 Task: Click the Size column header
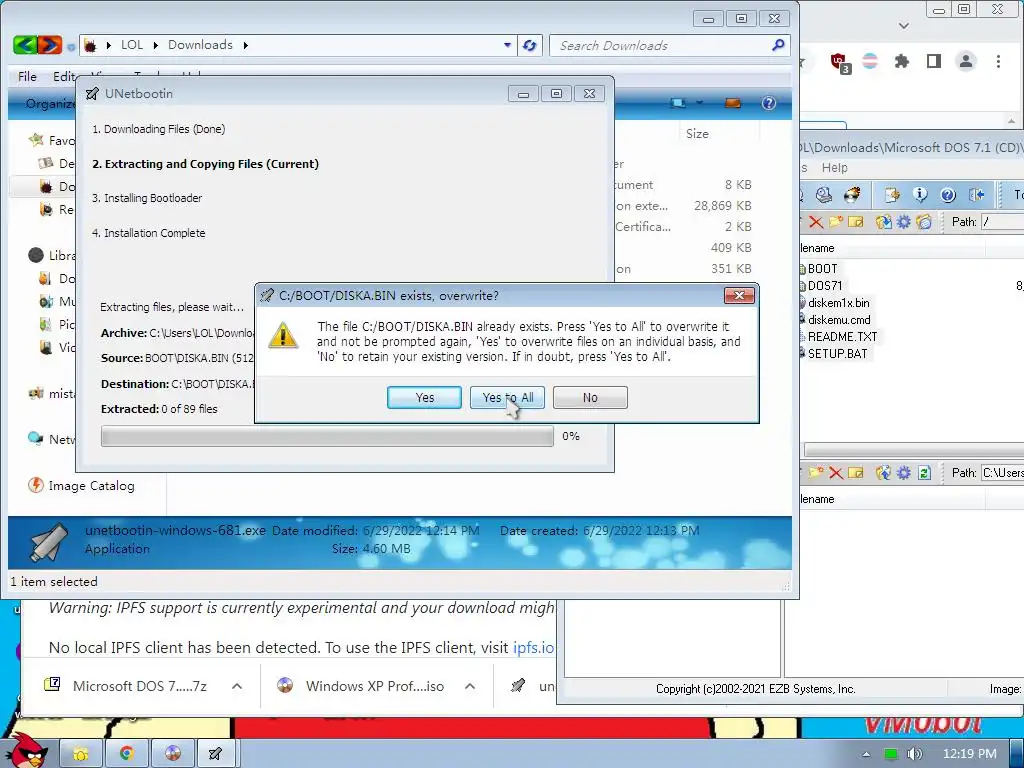coord(697,134)
